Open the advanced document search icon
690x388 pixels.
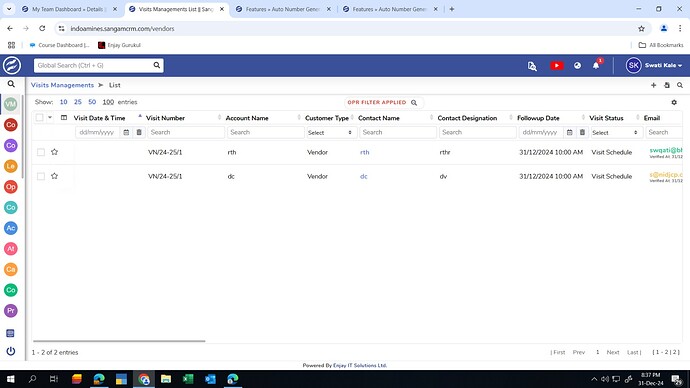tap(532, 66)
